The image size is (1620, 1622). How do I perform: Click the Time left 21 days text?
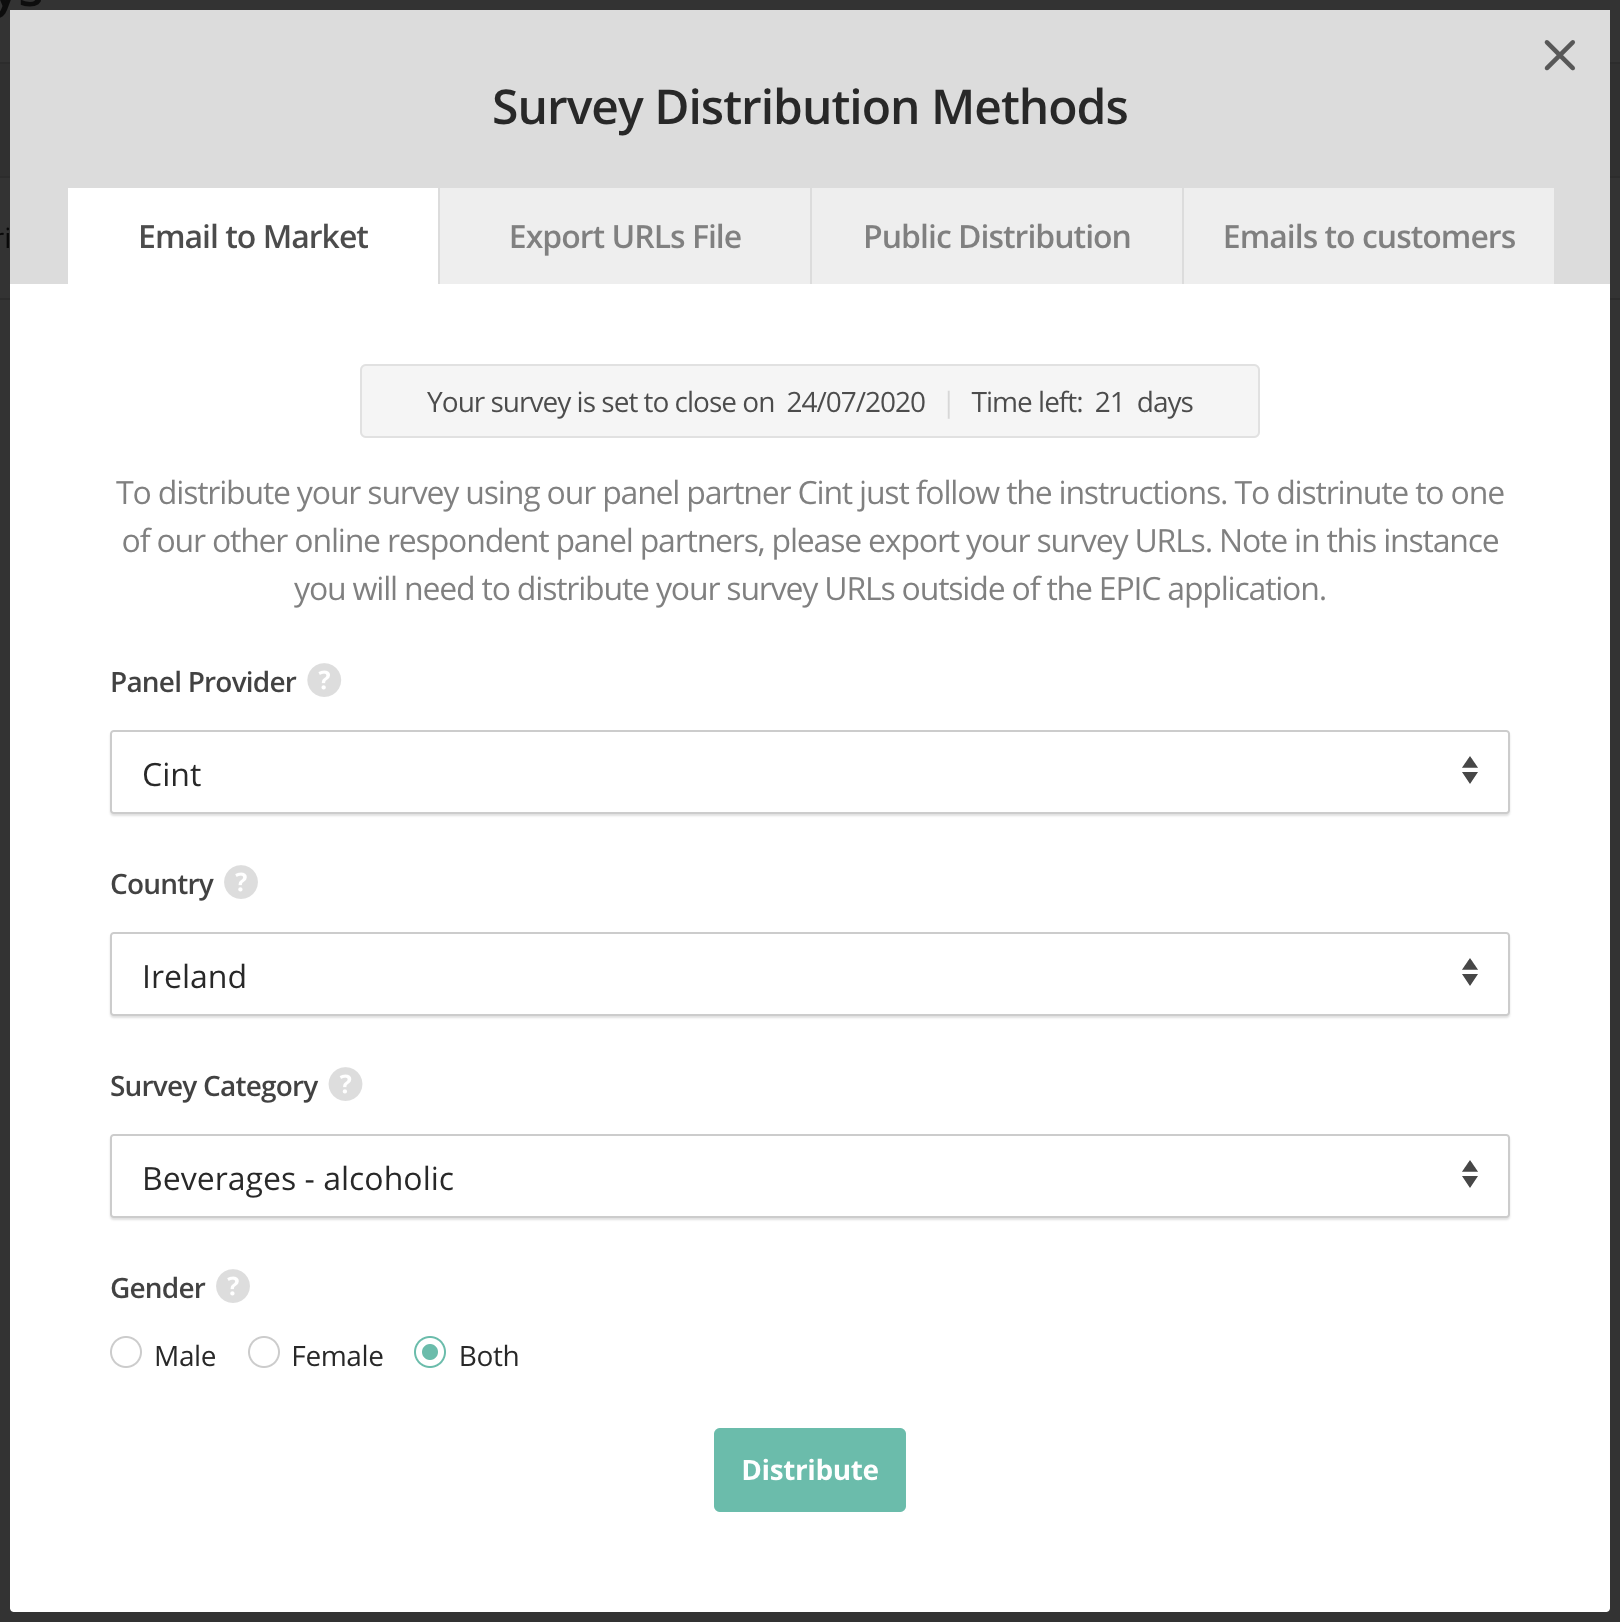tap(1082, 402)
